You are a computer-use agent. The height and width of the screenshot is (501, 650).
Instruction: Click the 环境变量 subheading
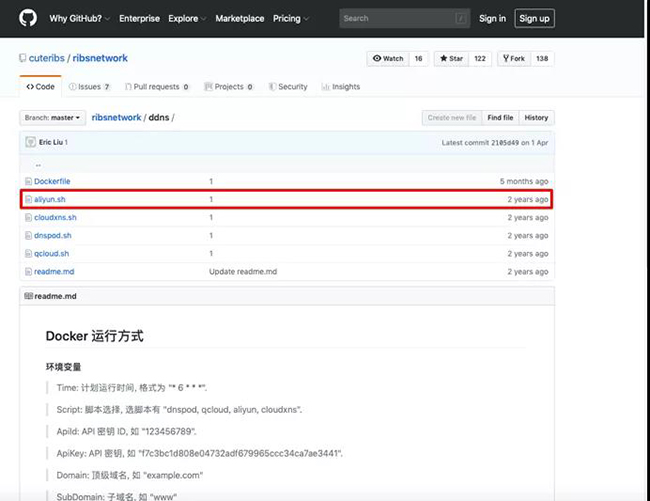tap(63, 367)
